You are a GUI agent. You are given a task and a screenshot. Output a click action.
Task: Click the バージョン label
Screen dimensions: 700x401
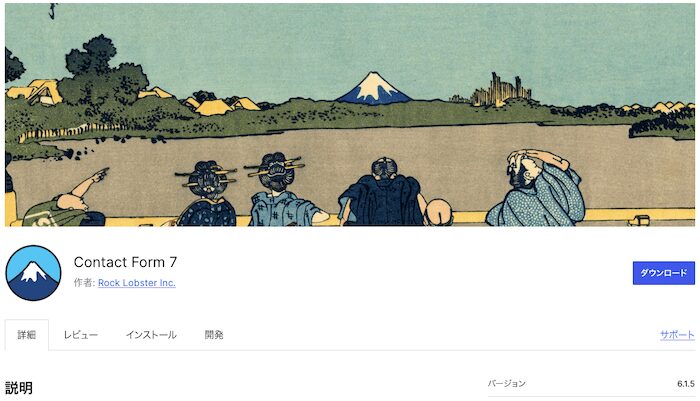tap(507, 384)
